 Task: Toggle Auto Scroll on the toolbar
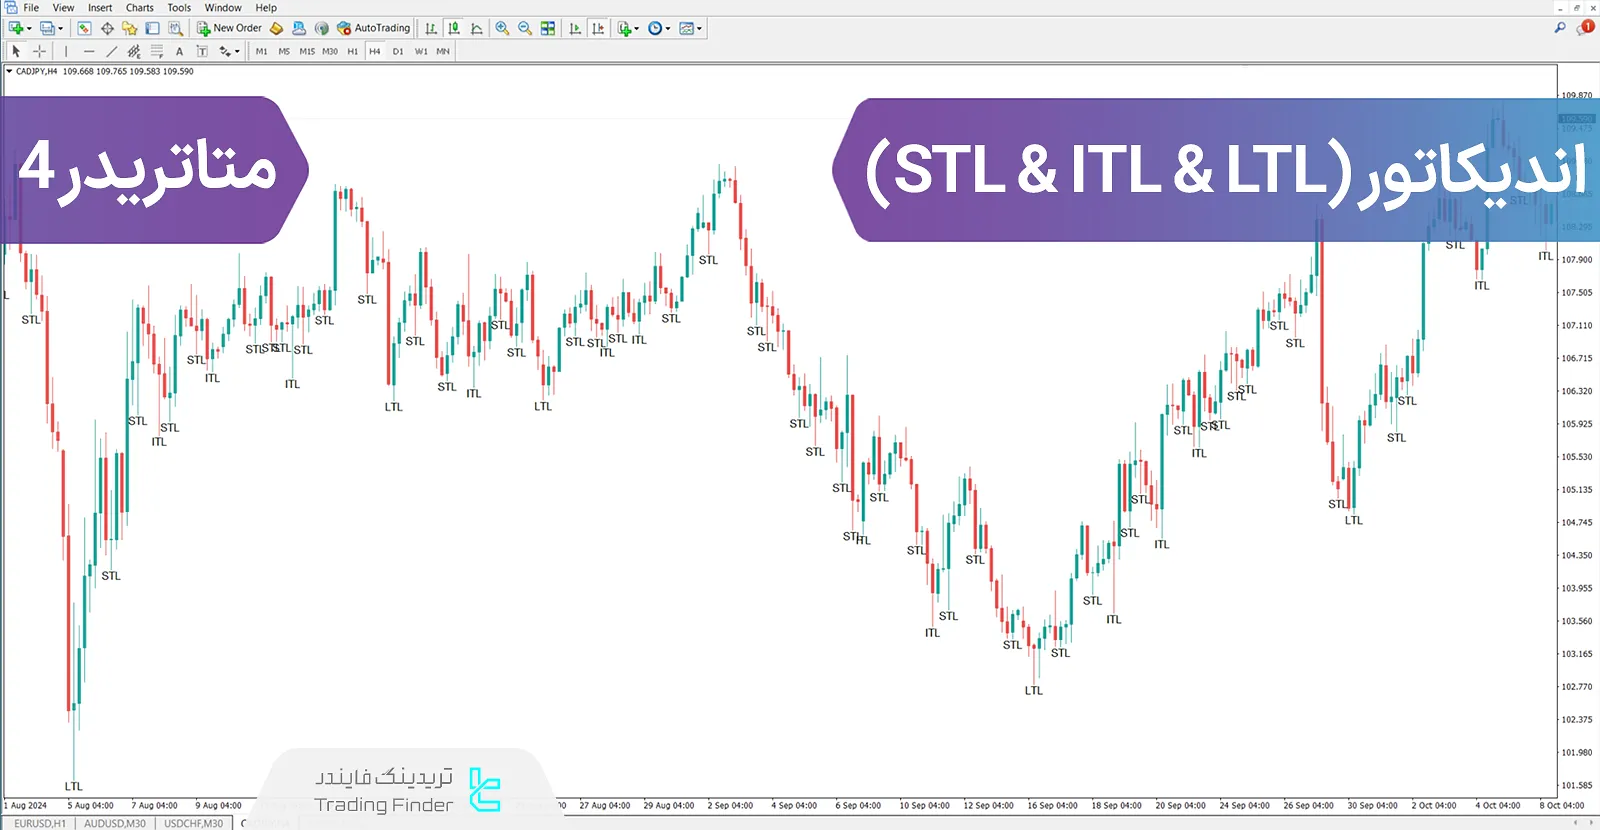[x=575, y=28]
